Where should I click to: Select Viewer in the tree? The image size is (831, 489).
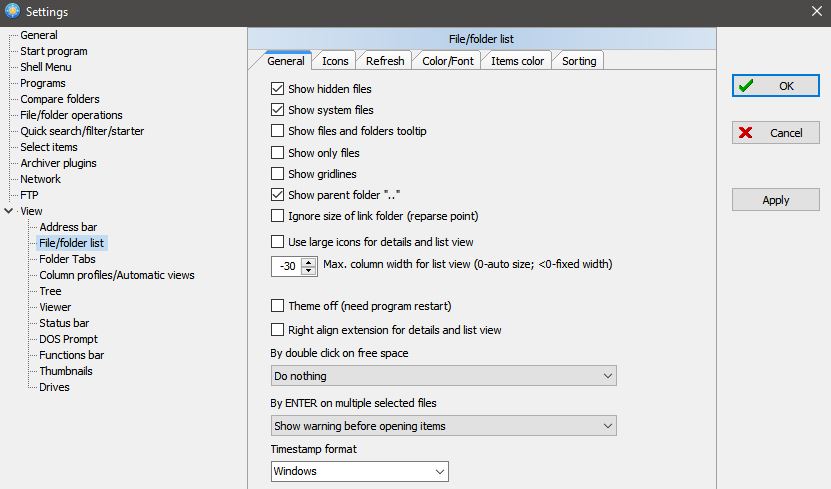click(55, 307)
